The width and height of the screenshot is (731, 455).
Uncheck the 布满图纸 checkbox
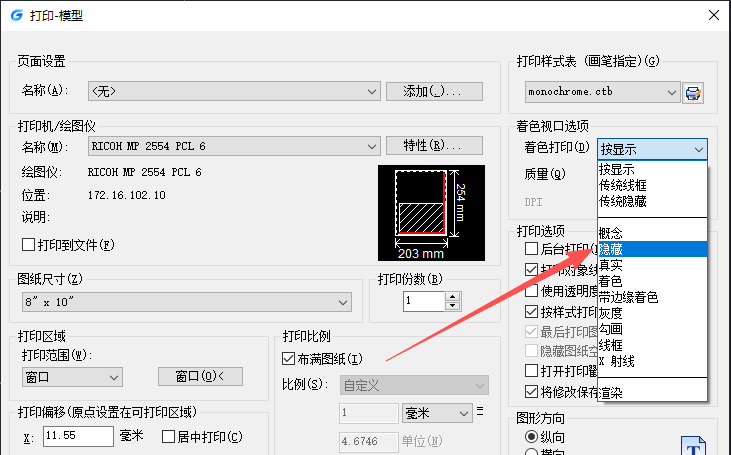coord(290,359)
